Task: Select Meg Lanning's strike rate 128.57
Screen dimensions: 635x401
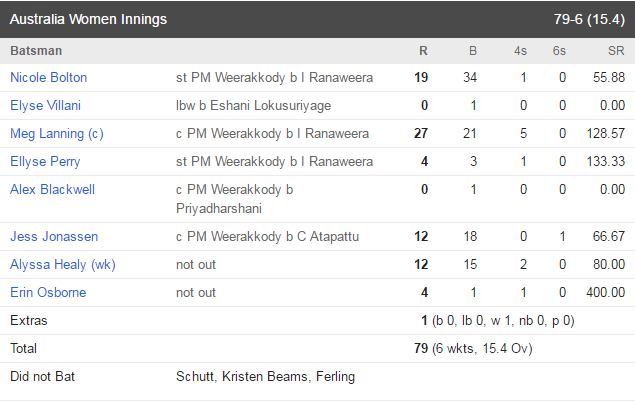Action: pyautogui.click(x=606, y=133)
